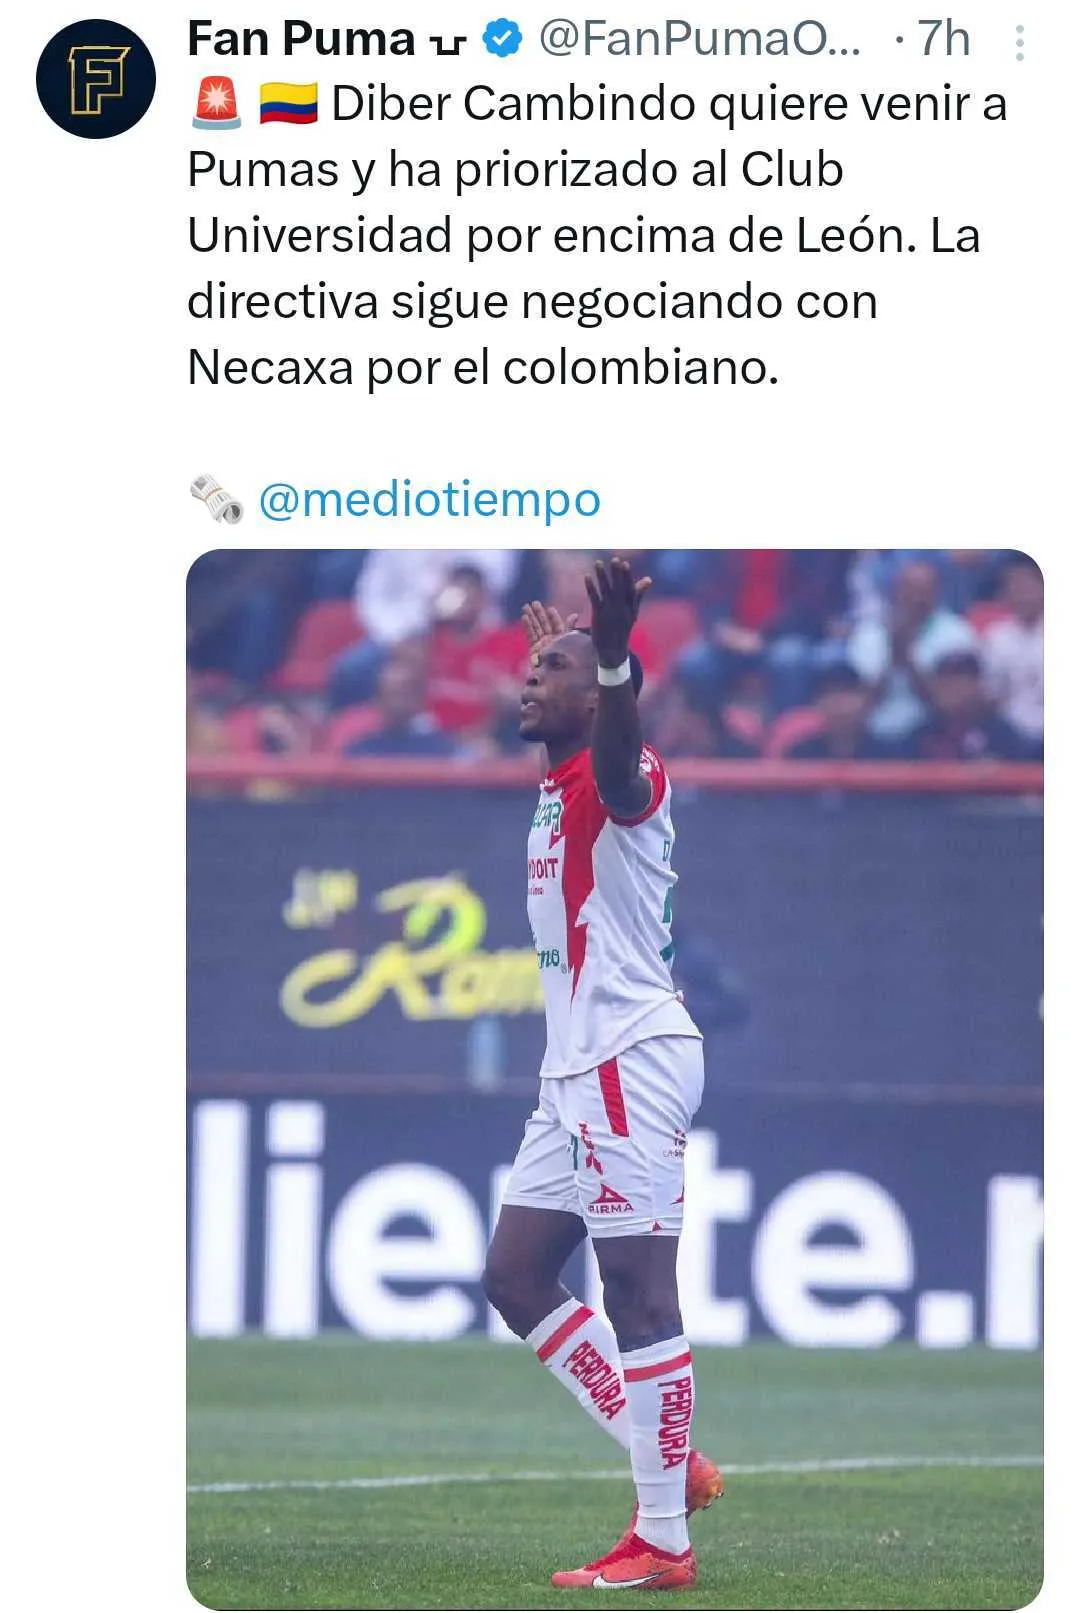This screenshot has height=1613, width=1080.
Task: Click the rolled newspaper emoji
Action: (x=217, y=499)
